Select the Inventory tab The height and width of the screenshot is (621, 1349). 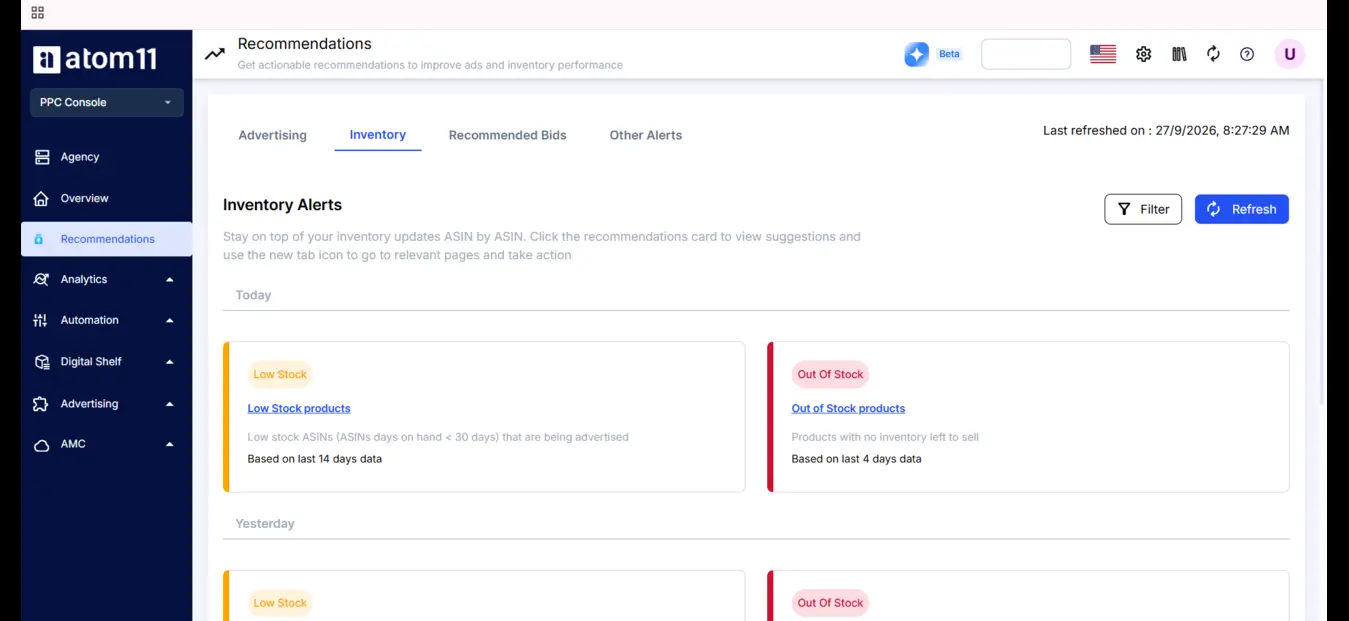[378, 135]
